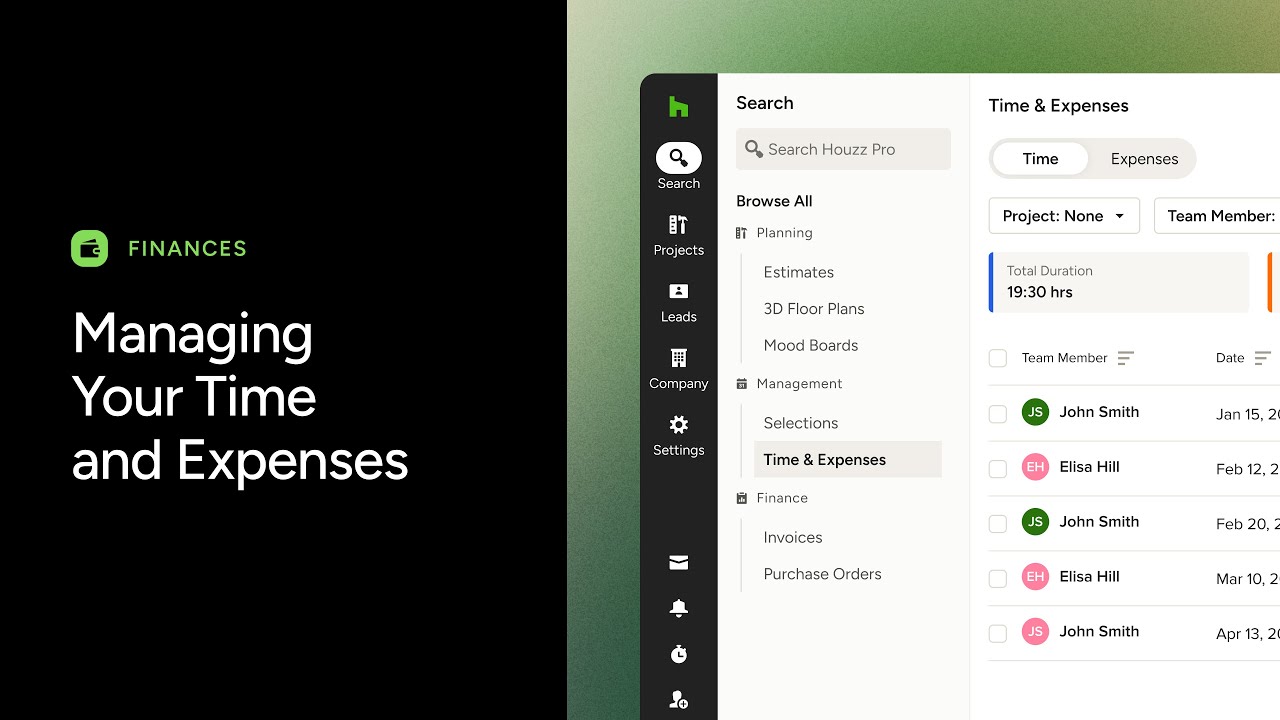Click the Mar 10 date cell
The image size is (1280, 720).
click(1248, 580)
